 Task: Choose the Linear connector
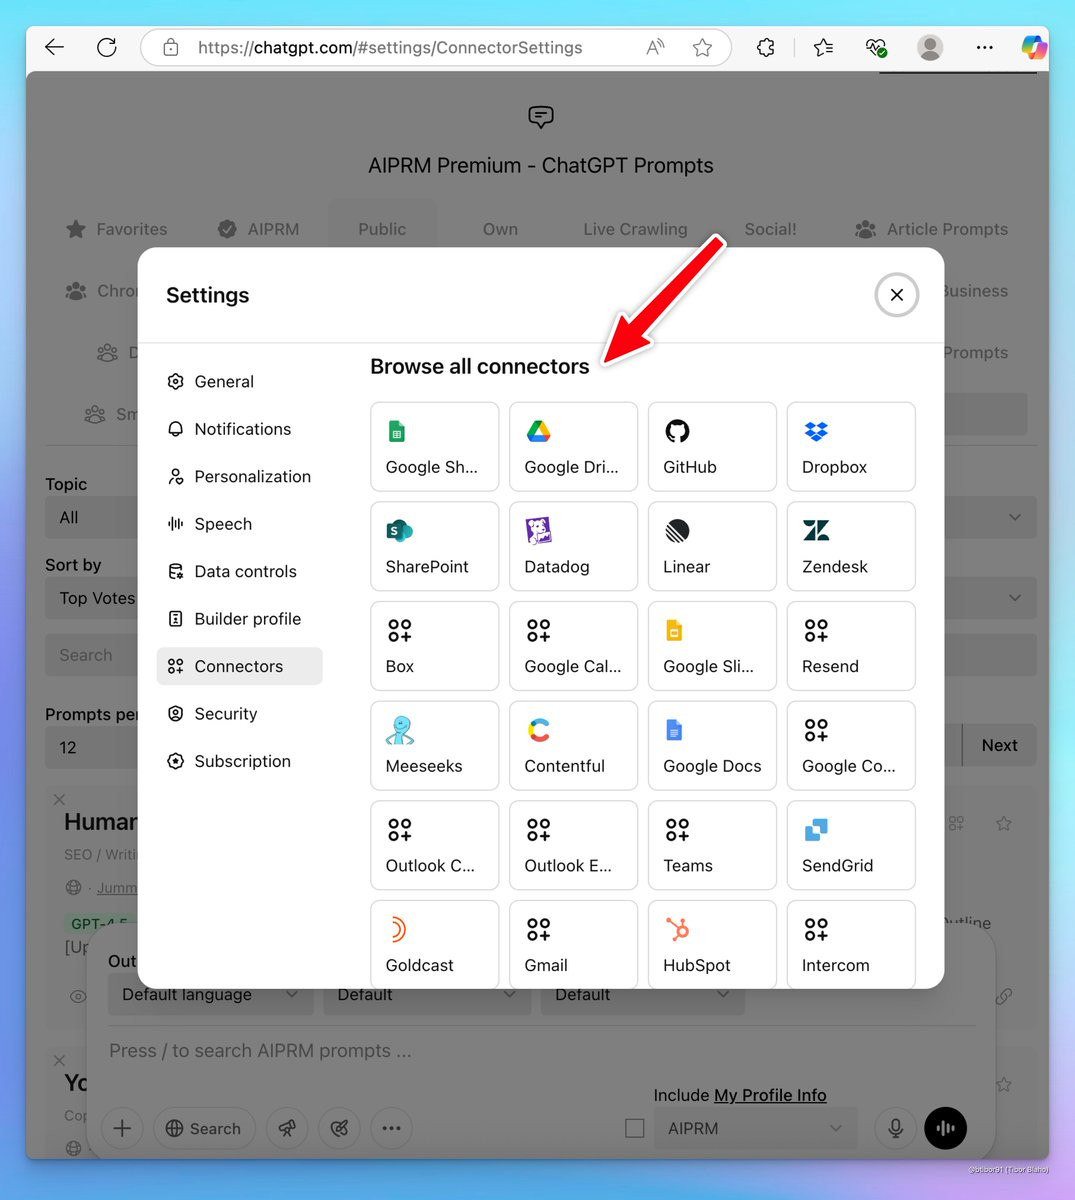click(x=712, y=546)
